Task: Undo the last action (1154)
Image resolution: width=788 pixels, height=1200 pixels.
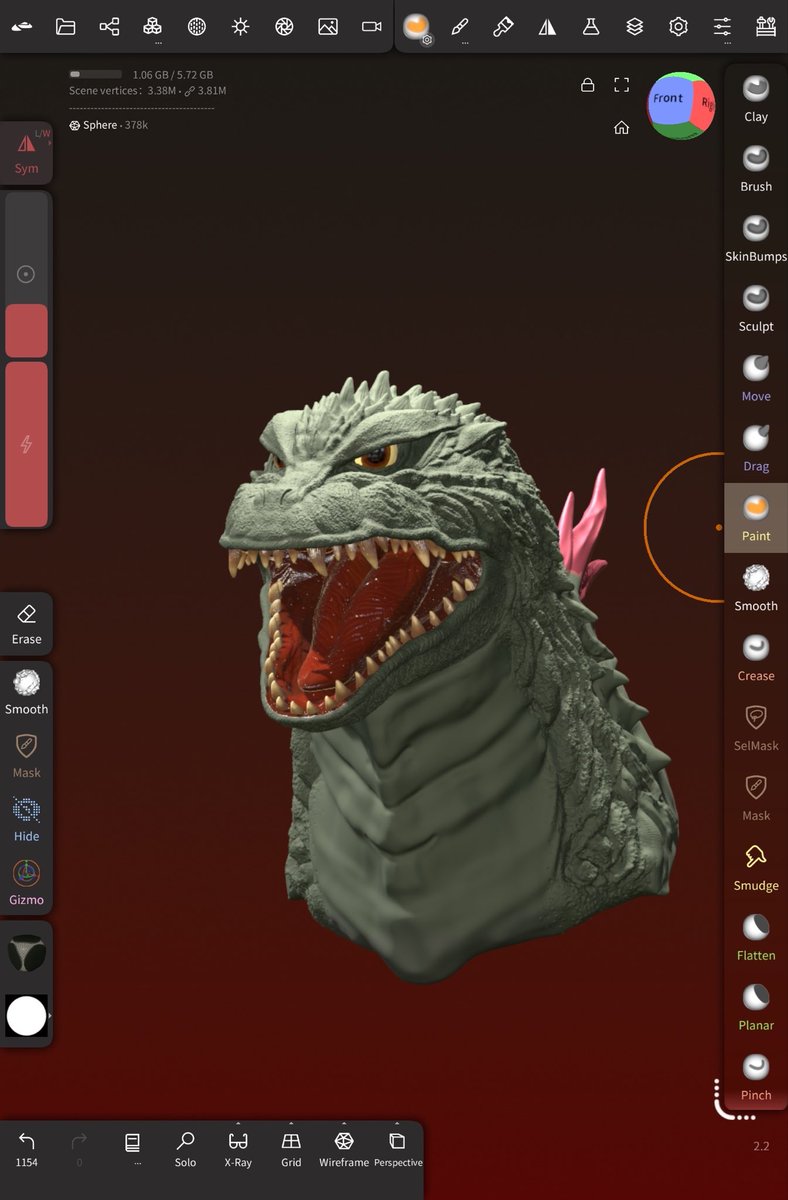Action: click(x=27, y=1148)
